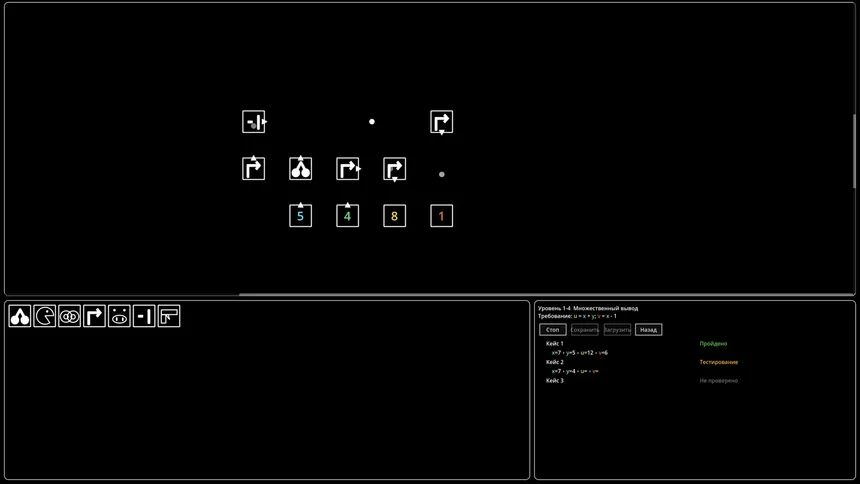Image resolution: width=860 pixels, height=484 pixels.
Task: Click the canvas horizontal scrollbar thumb
Action: (546, 295)
